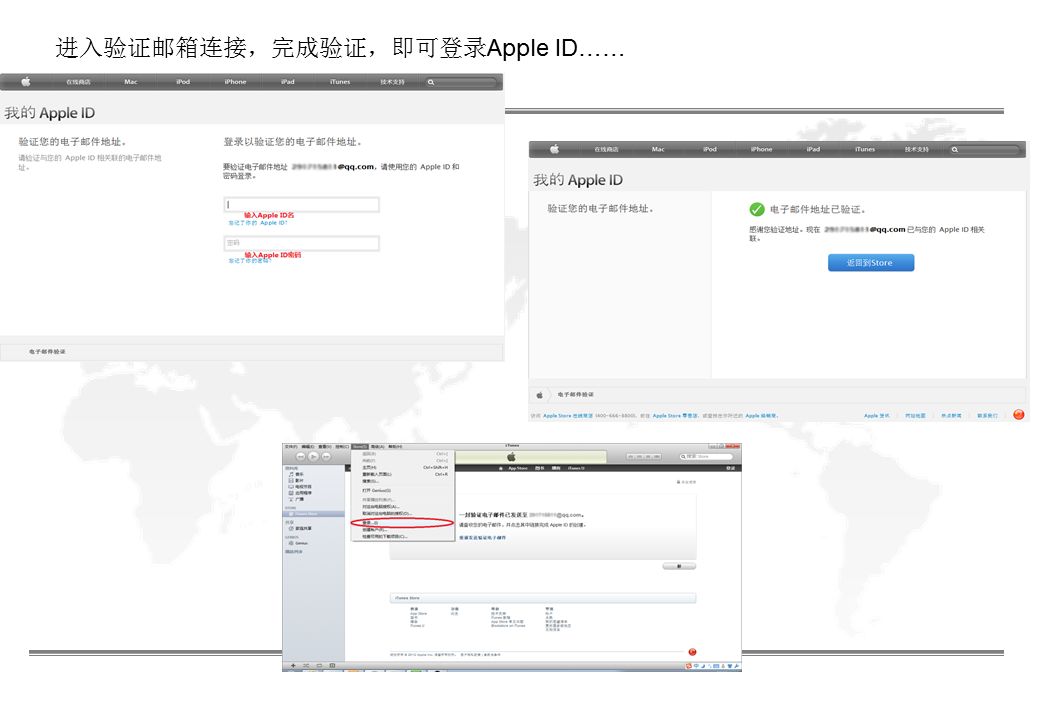Open 在线商店 tab in right verified page

pyautogui.click(x=606, y=149)
